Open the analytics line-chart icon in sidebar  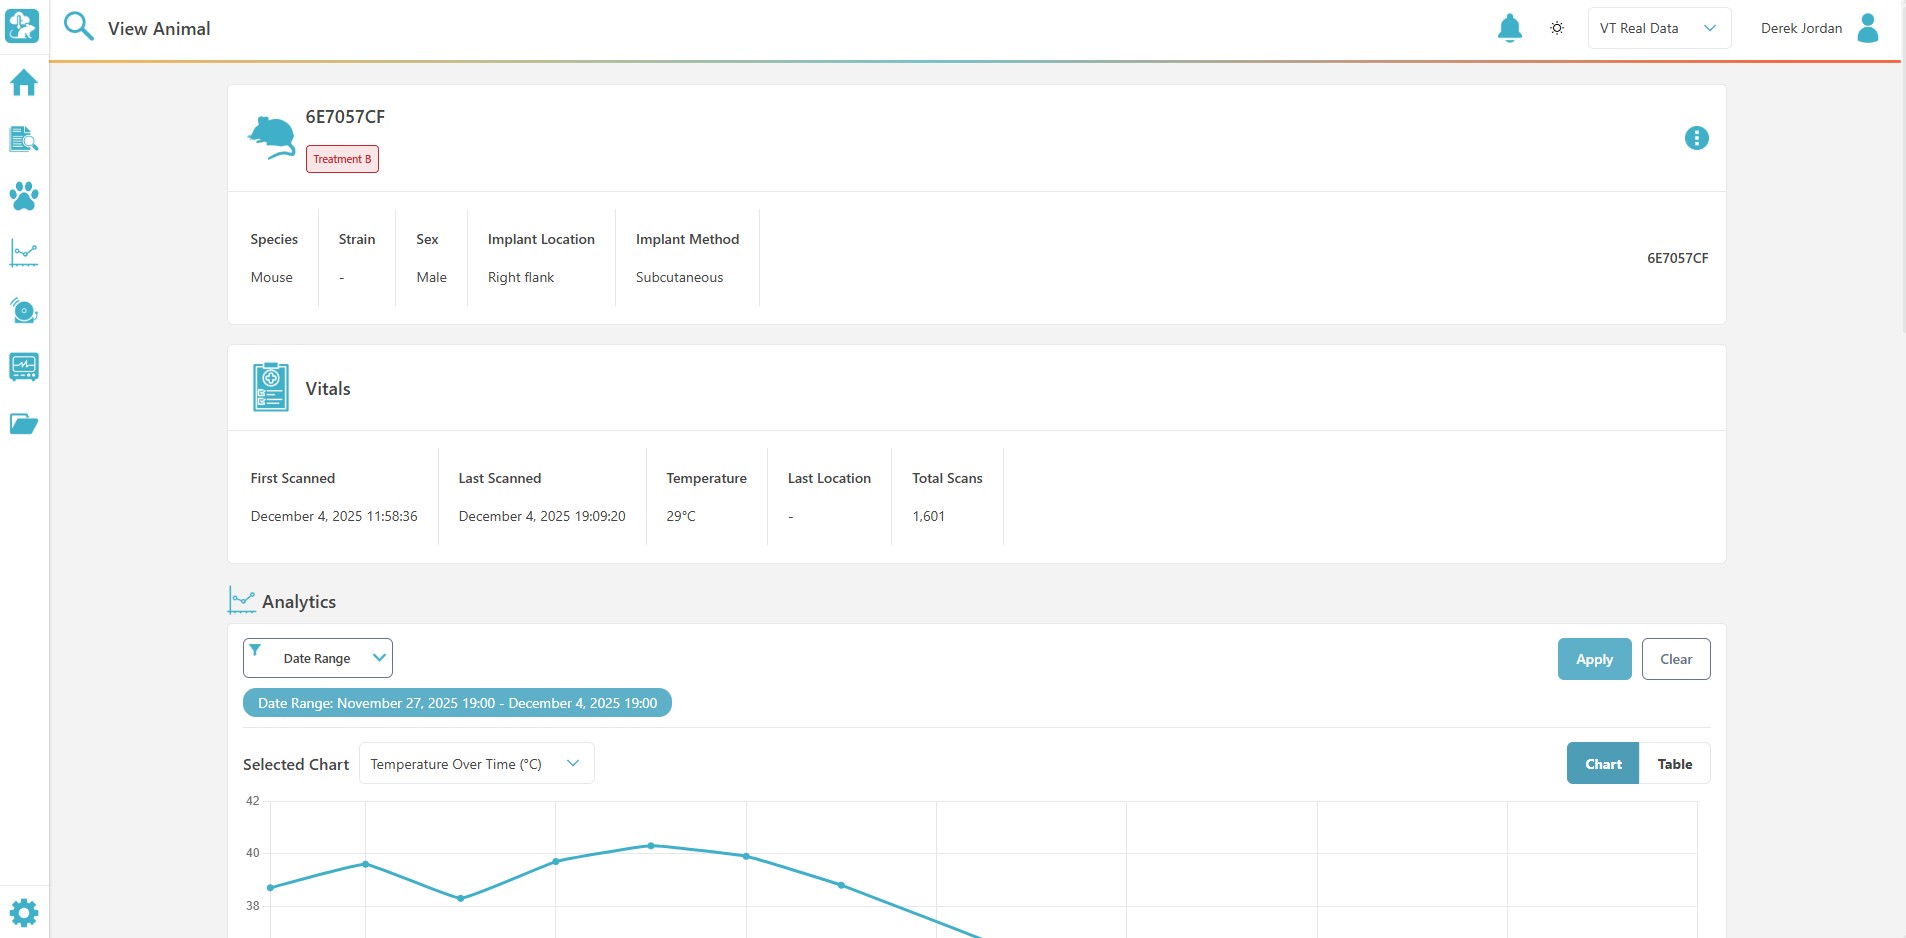[x=24, y=253]
